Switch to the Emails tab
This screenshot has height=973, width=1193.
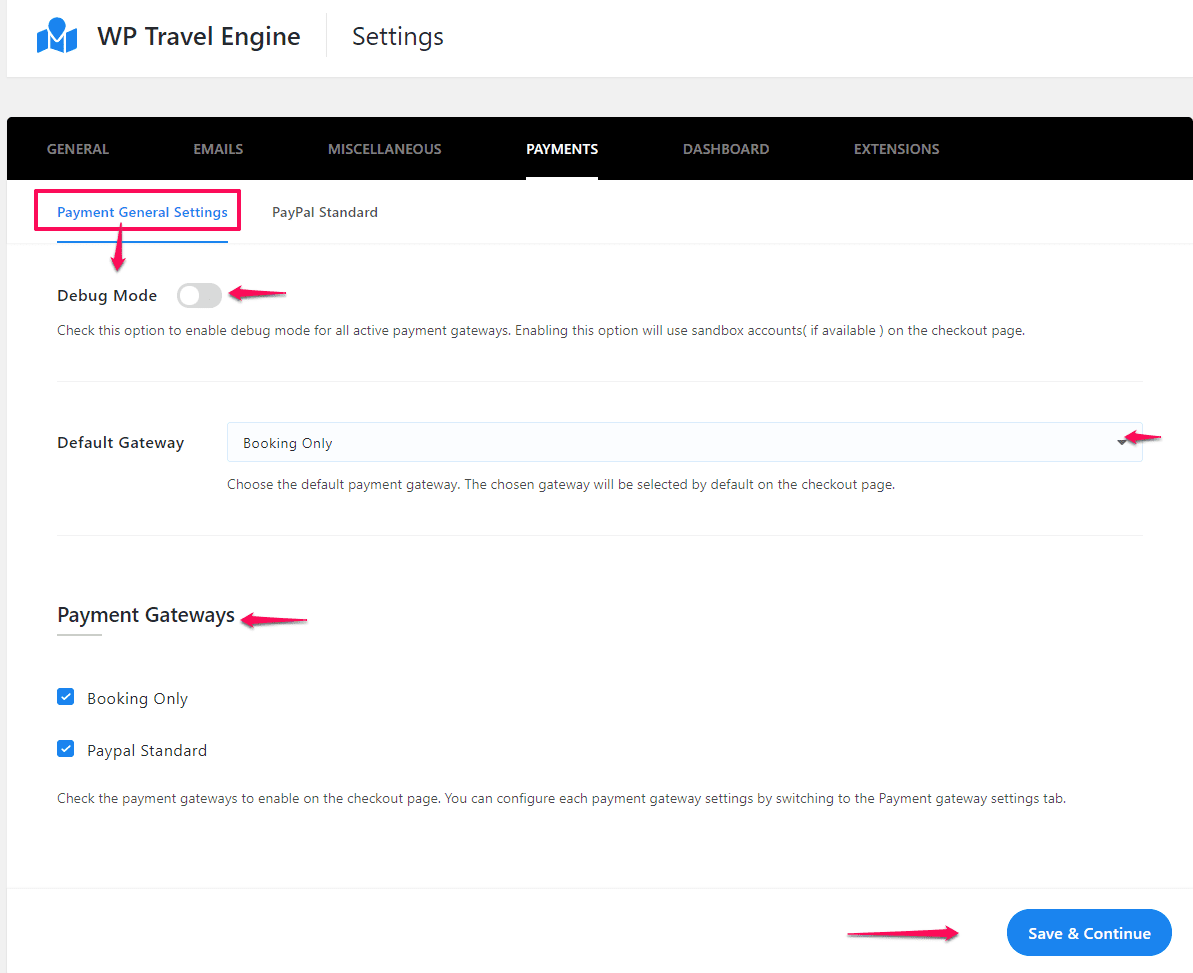point(218,149)
